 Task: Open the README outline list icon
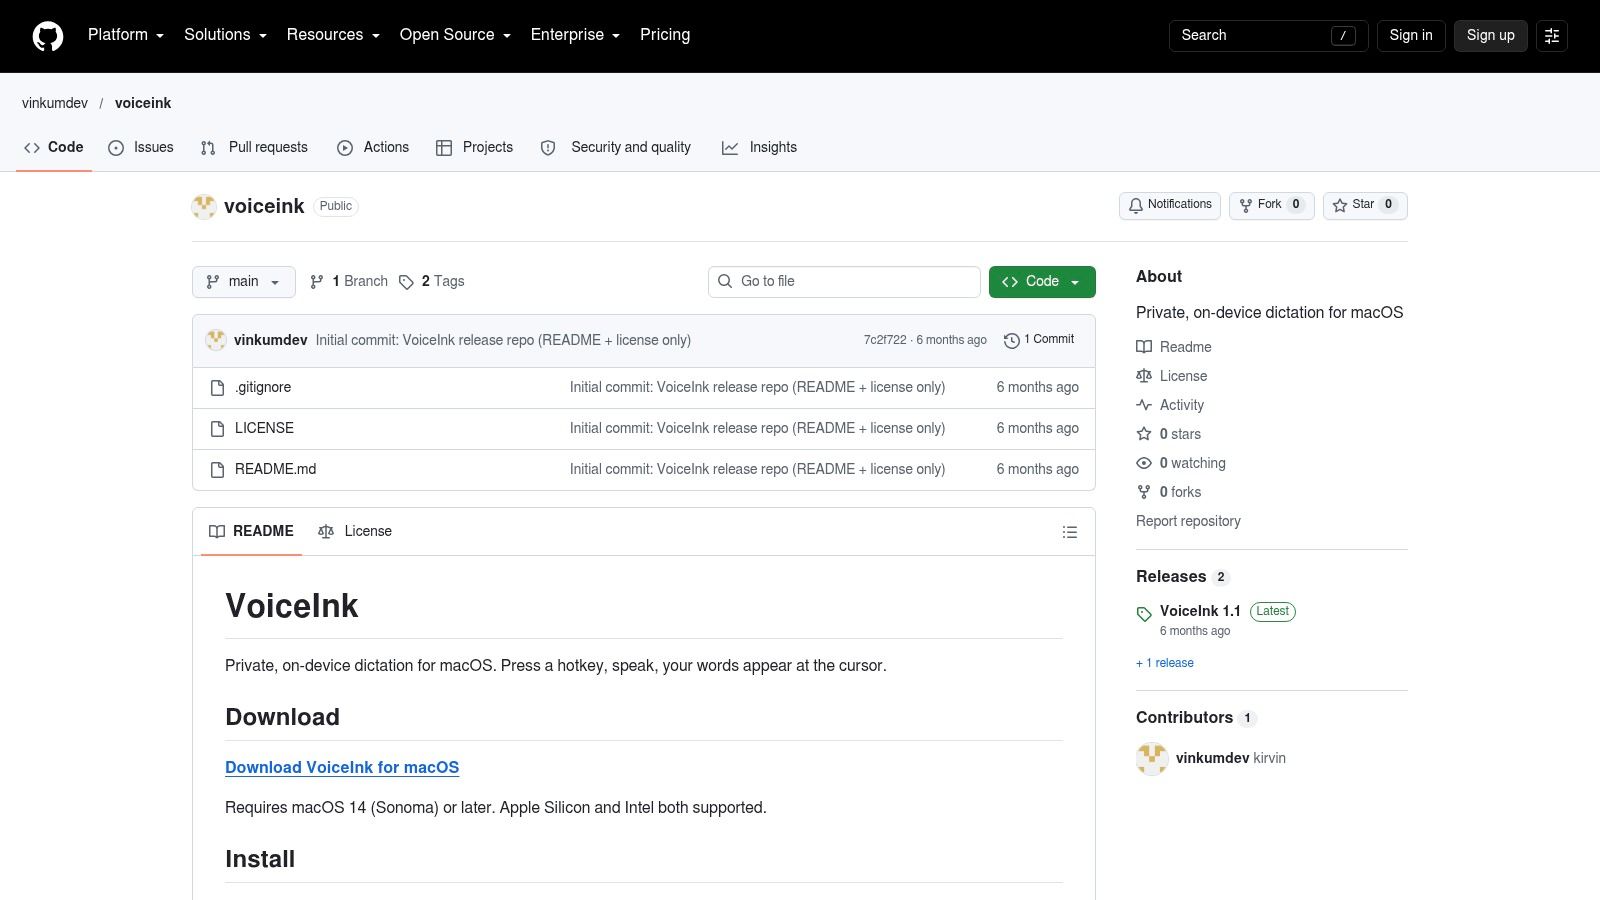(1070, 532)
